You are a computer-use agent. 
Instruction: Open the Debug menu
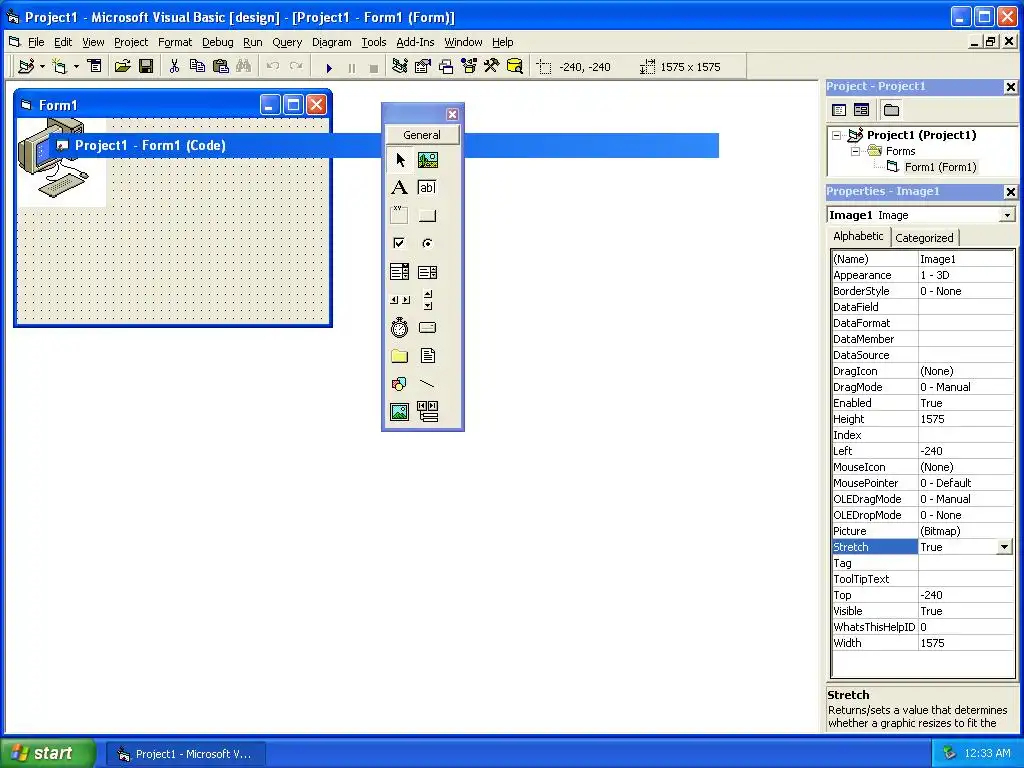(x=217, y=42)
